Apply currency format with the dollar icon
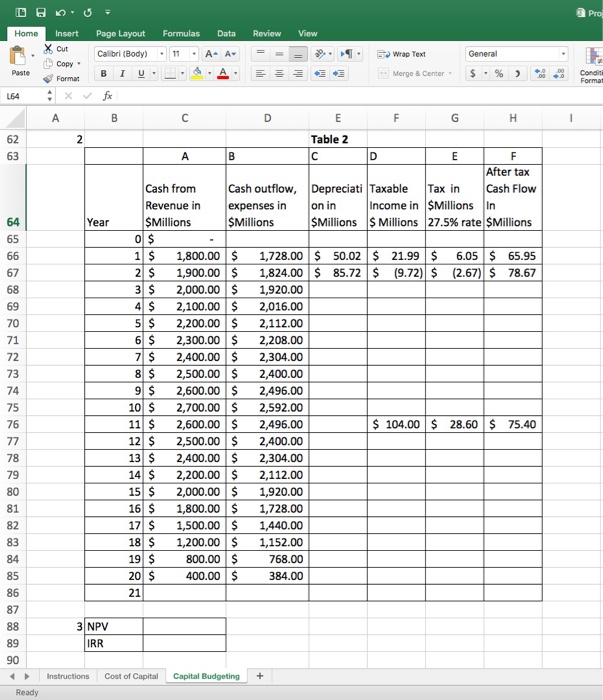This screenshot has width=603, height=700. (473, 73)
